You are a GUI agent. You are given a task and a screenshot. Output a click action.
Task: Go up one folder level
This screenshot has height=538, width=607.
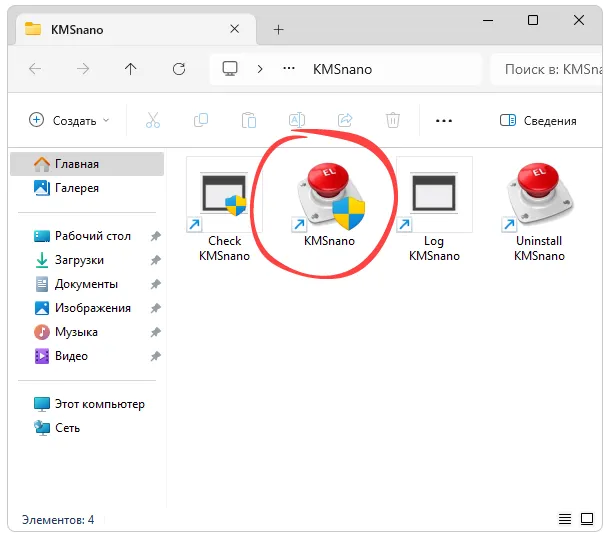(x=131, y=69)
